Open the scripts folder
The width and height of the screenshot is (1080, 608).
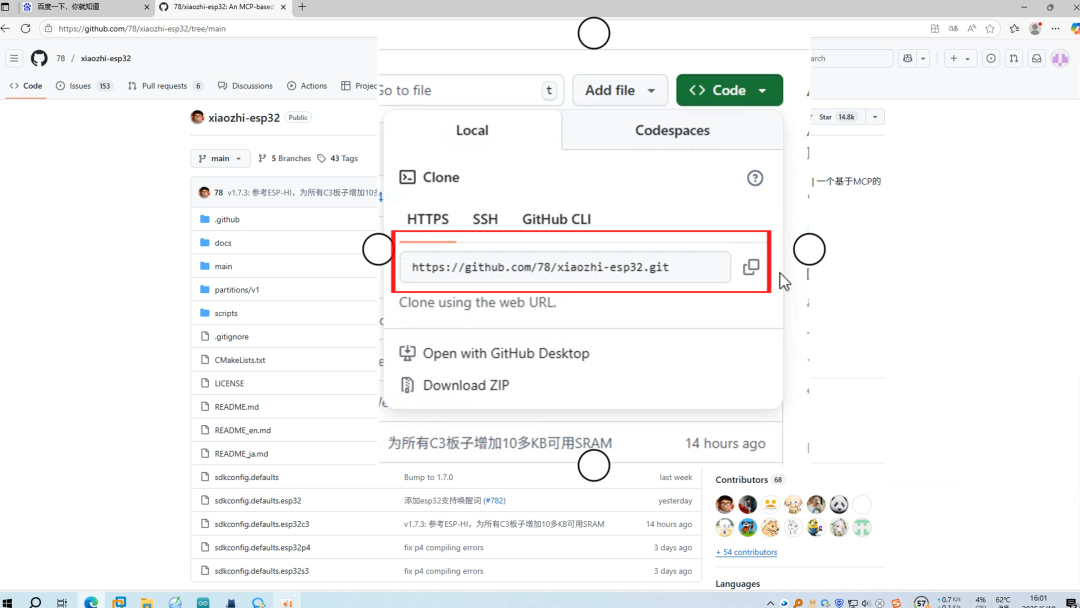tap(226, 313)
